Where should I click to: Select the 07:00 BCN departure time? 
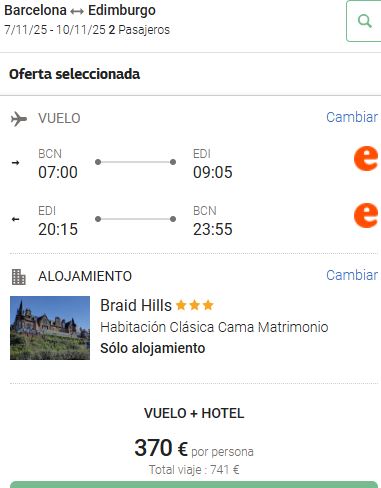[x=58, y=172]
